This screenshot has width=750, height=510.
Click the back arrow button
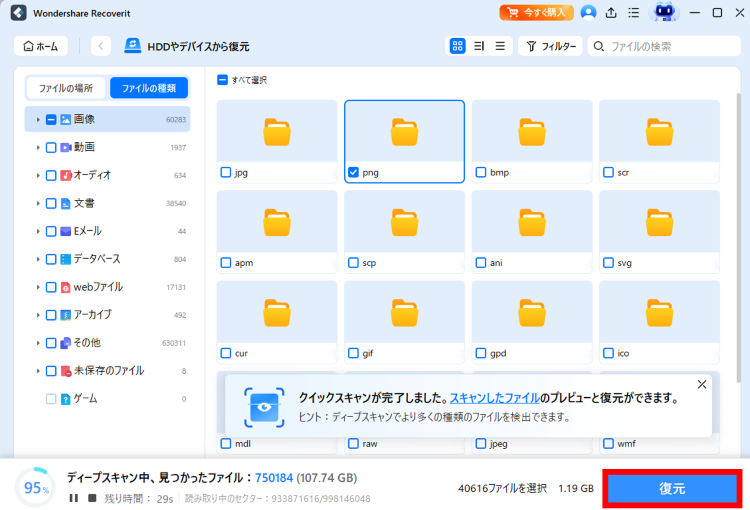click(100, 46)
